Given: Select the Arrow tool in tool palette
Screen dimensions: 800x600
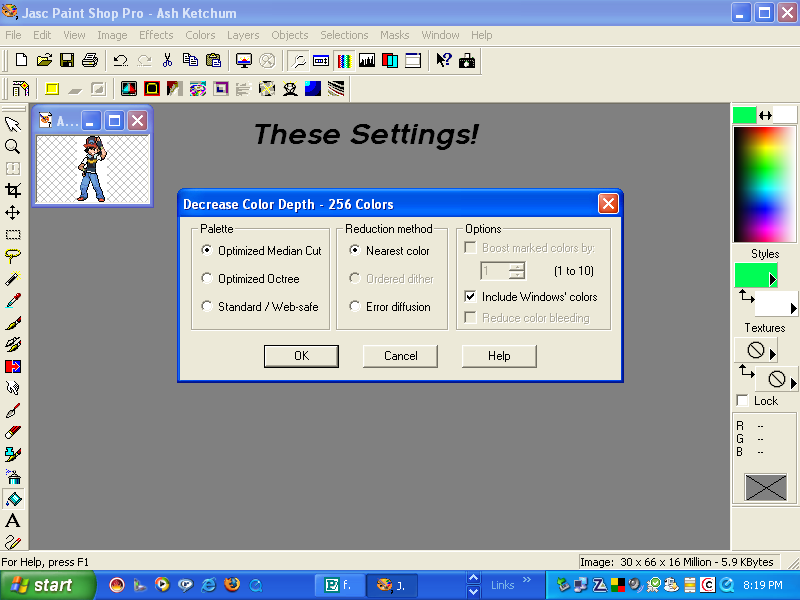Looking at the screenshot, I should (13, 124).
